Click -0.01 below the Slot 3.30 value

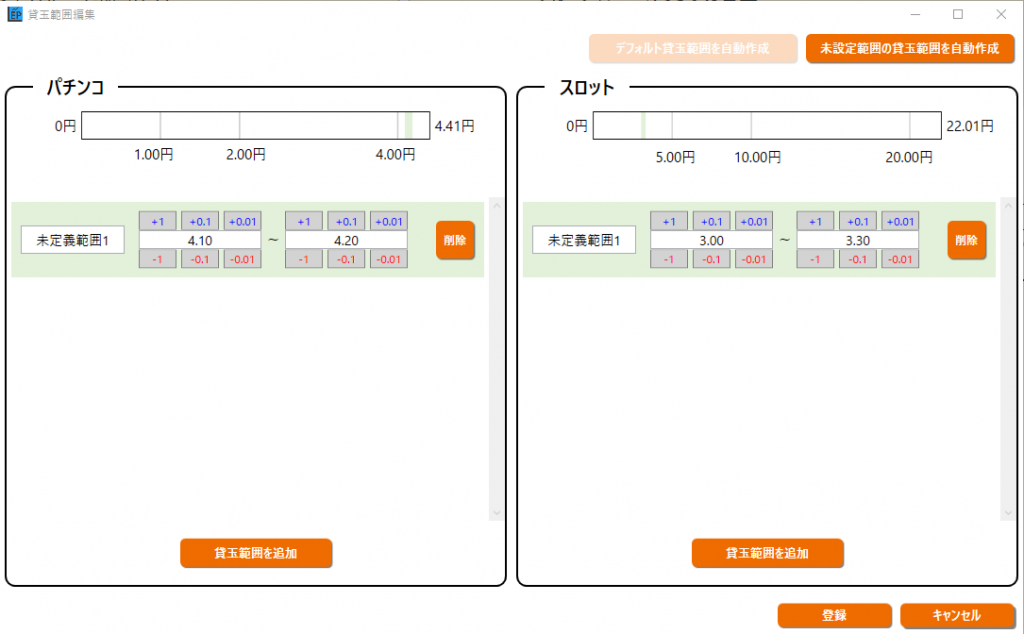900,259
